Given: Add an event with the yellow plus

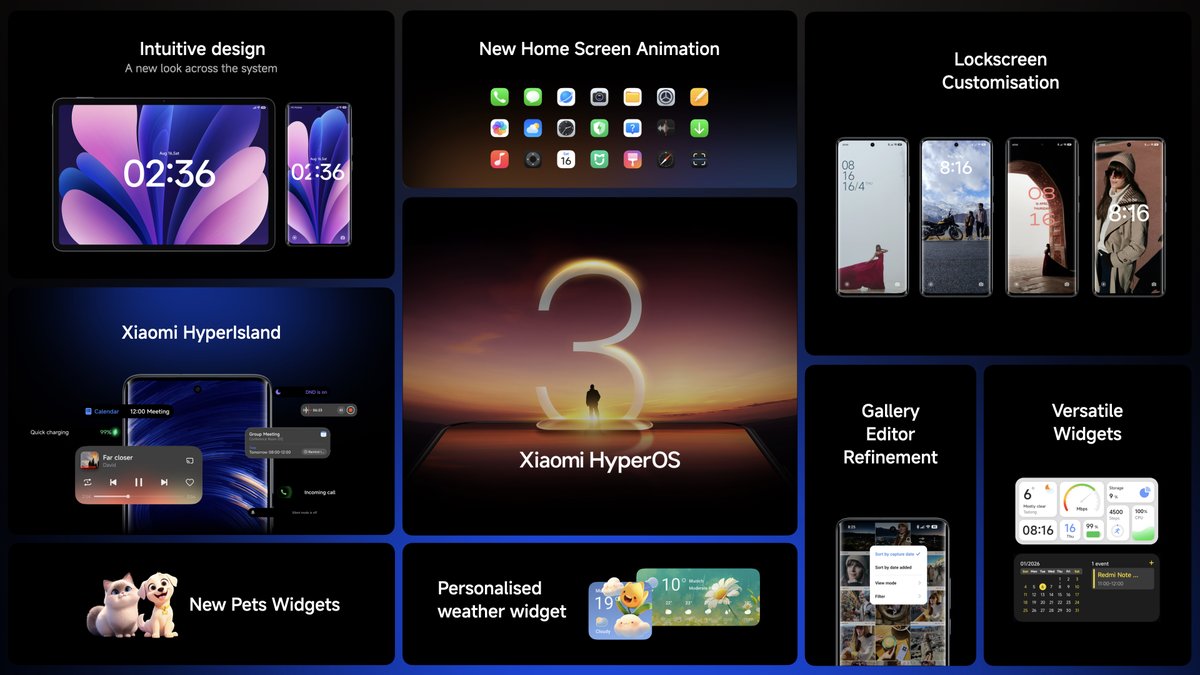Looking at the screenshot, I should pyautogui.click(x=1151, y=562).
